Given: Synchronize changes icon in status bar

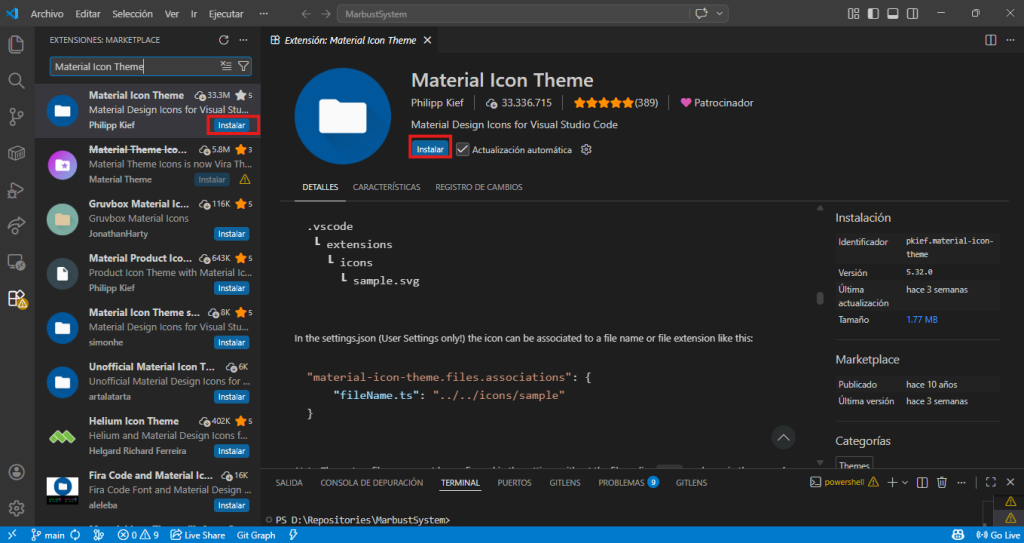Looking at the screenshot, I should (x=75, y=535).
